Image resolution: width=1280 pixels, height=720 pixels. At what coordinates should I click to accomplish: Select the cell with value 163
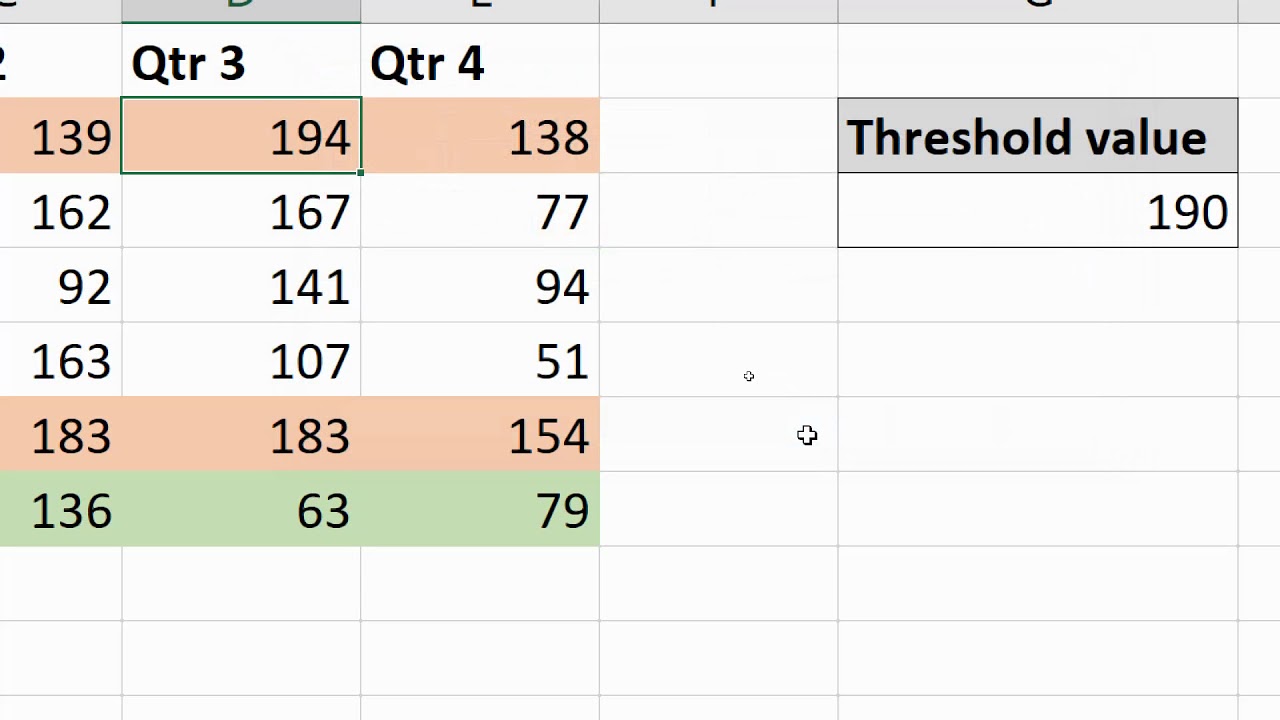pyautogui.click(x=60, y=360)
